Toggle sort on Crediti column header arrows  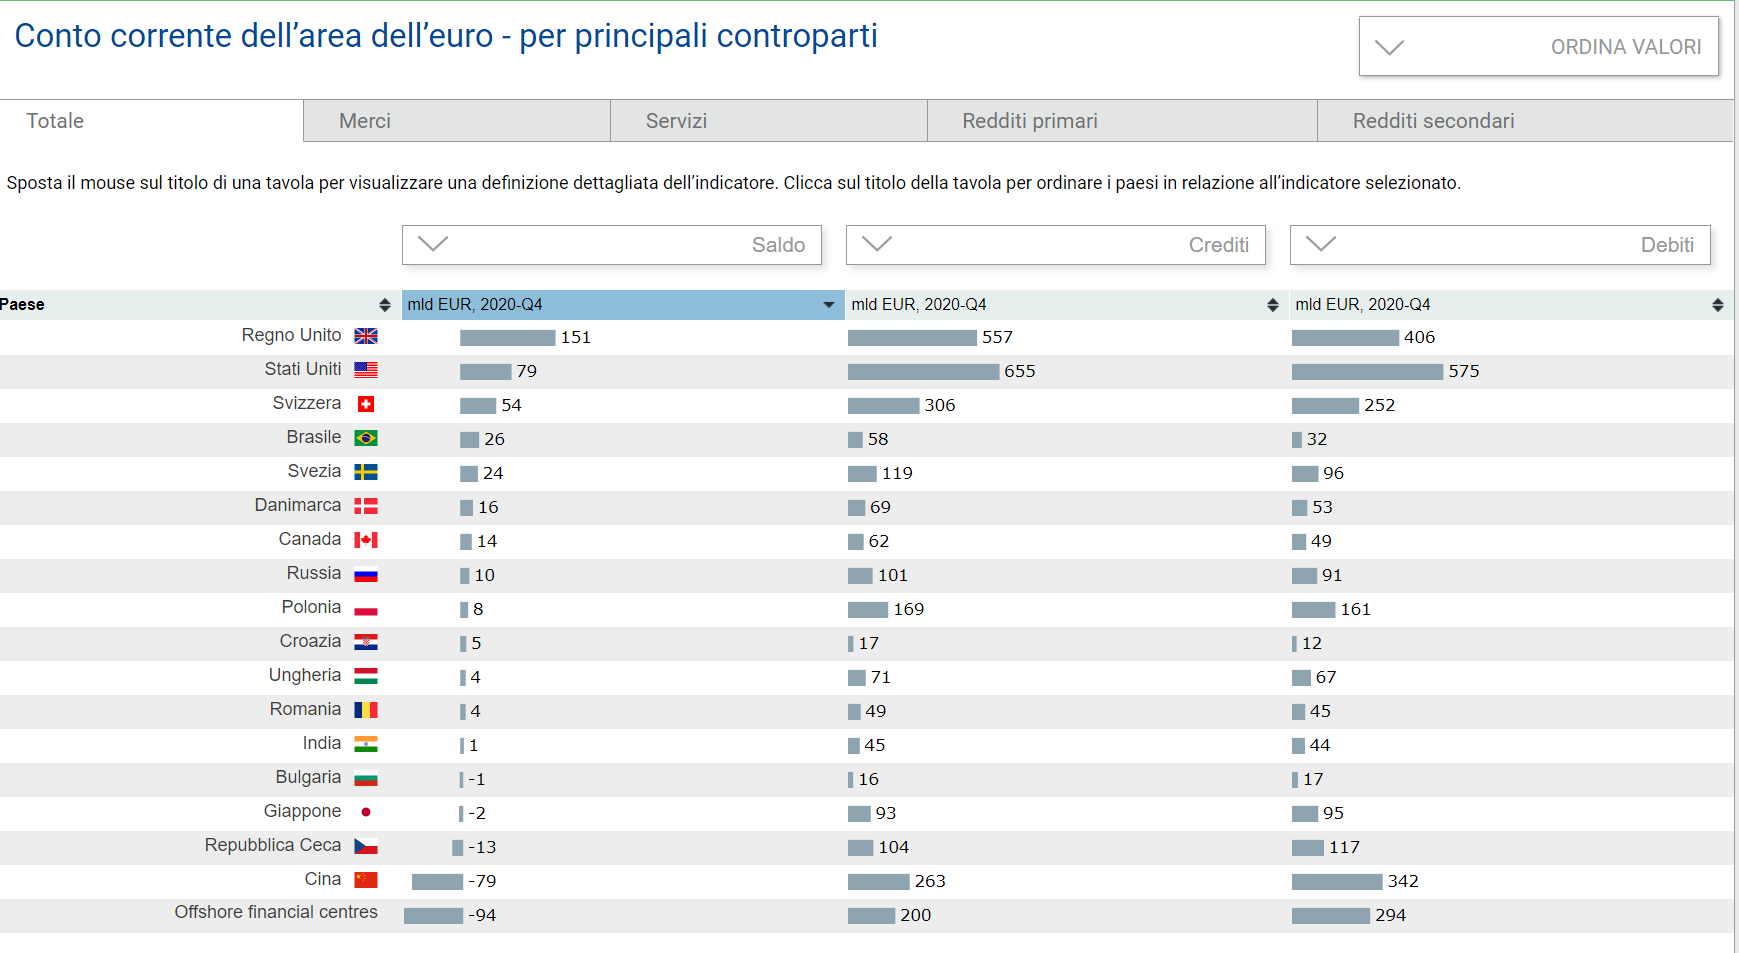point(1272,305)
